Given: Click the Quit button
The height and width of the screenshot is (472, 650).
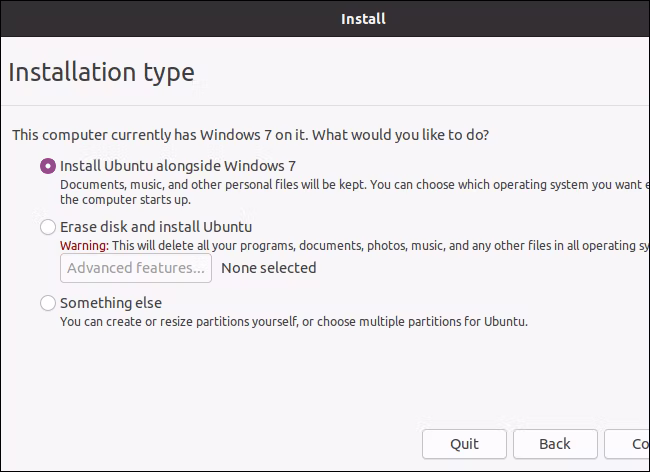Looking at the screenshot, I should point(464,444).
